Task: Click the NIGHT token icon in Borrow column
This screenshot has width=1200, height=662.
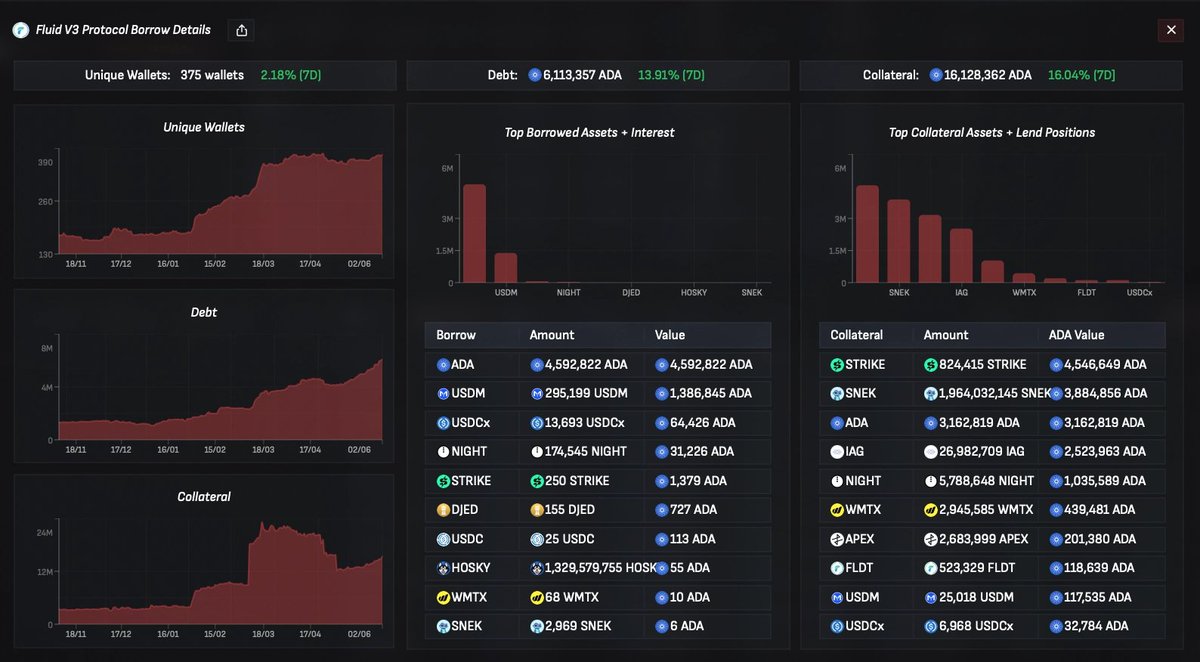Action: pos(443,452)
